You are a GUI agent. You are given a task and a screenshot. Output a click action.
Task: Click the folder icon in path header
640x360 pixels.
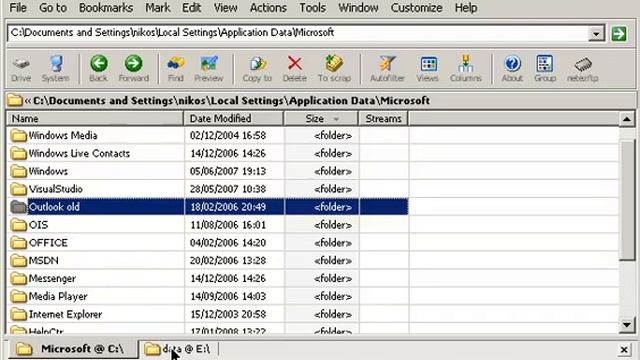[x=15, y=100]
